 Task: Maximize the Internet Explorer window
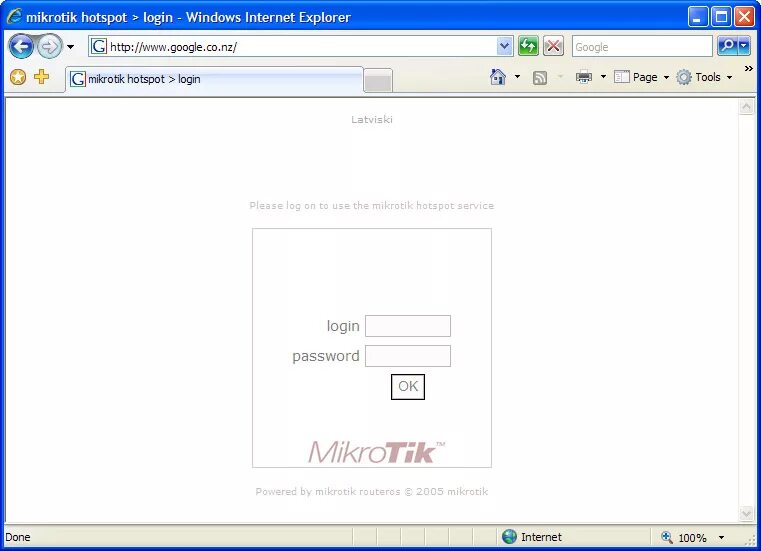pos(721,17)
